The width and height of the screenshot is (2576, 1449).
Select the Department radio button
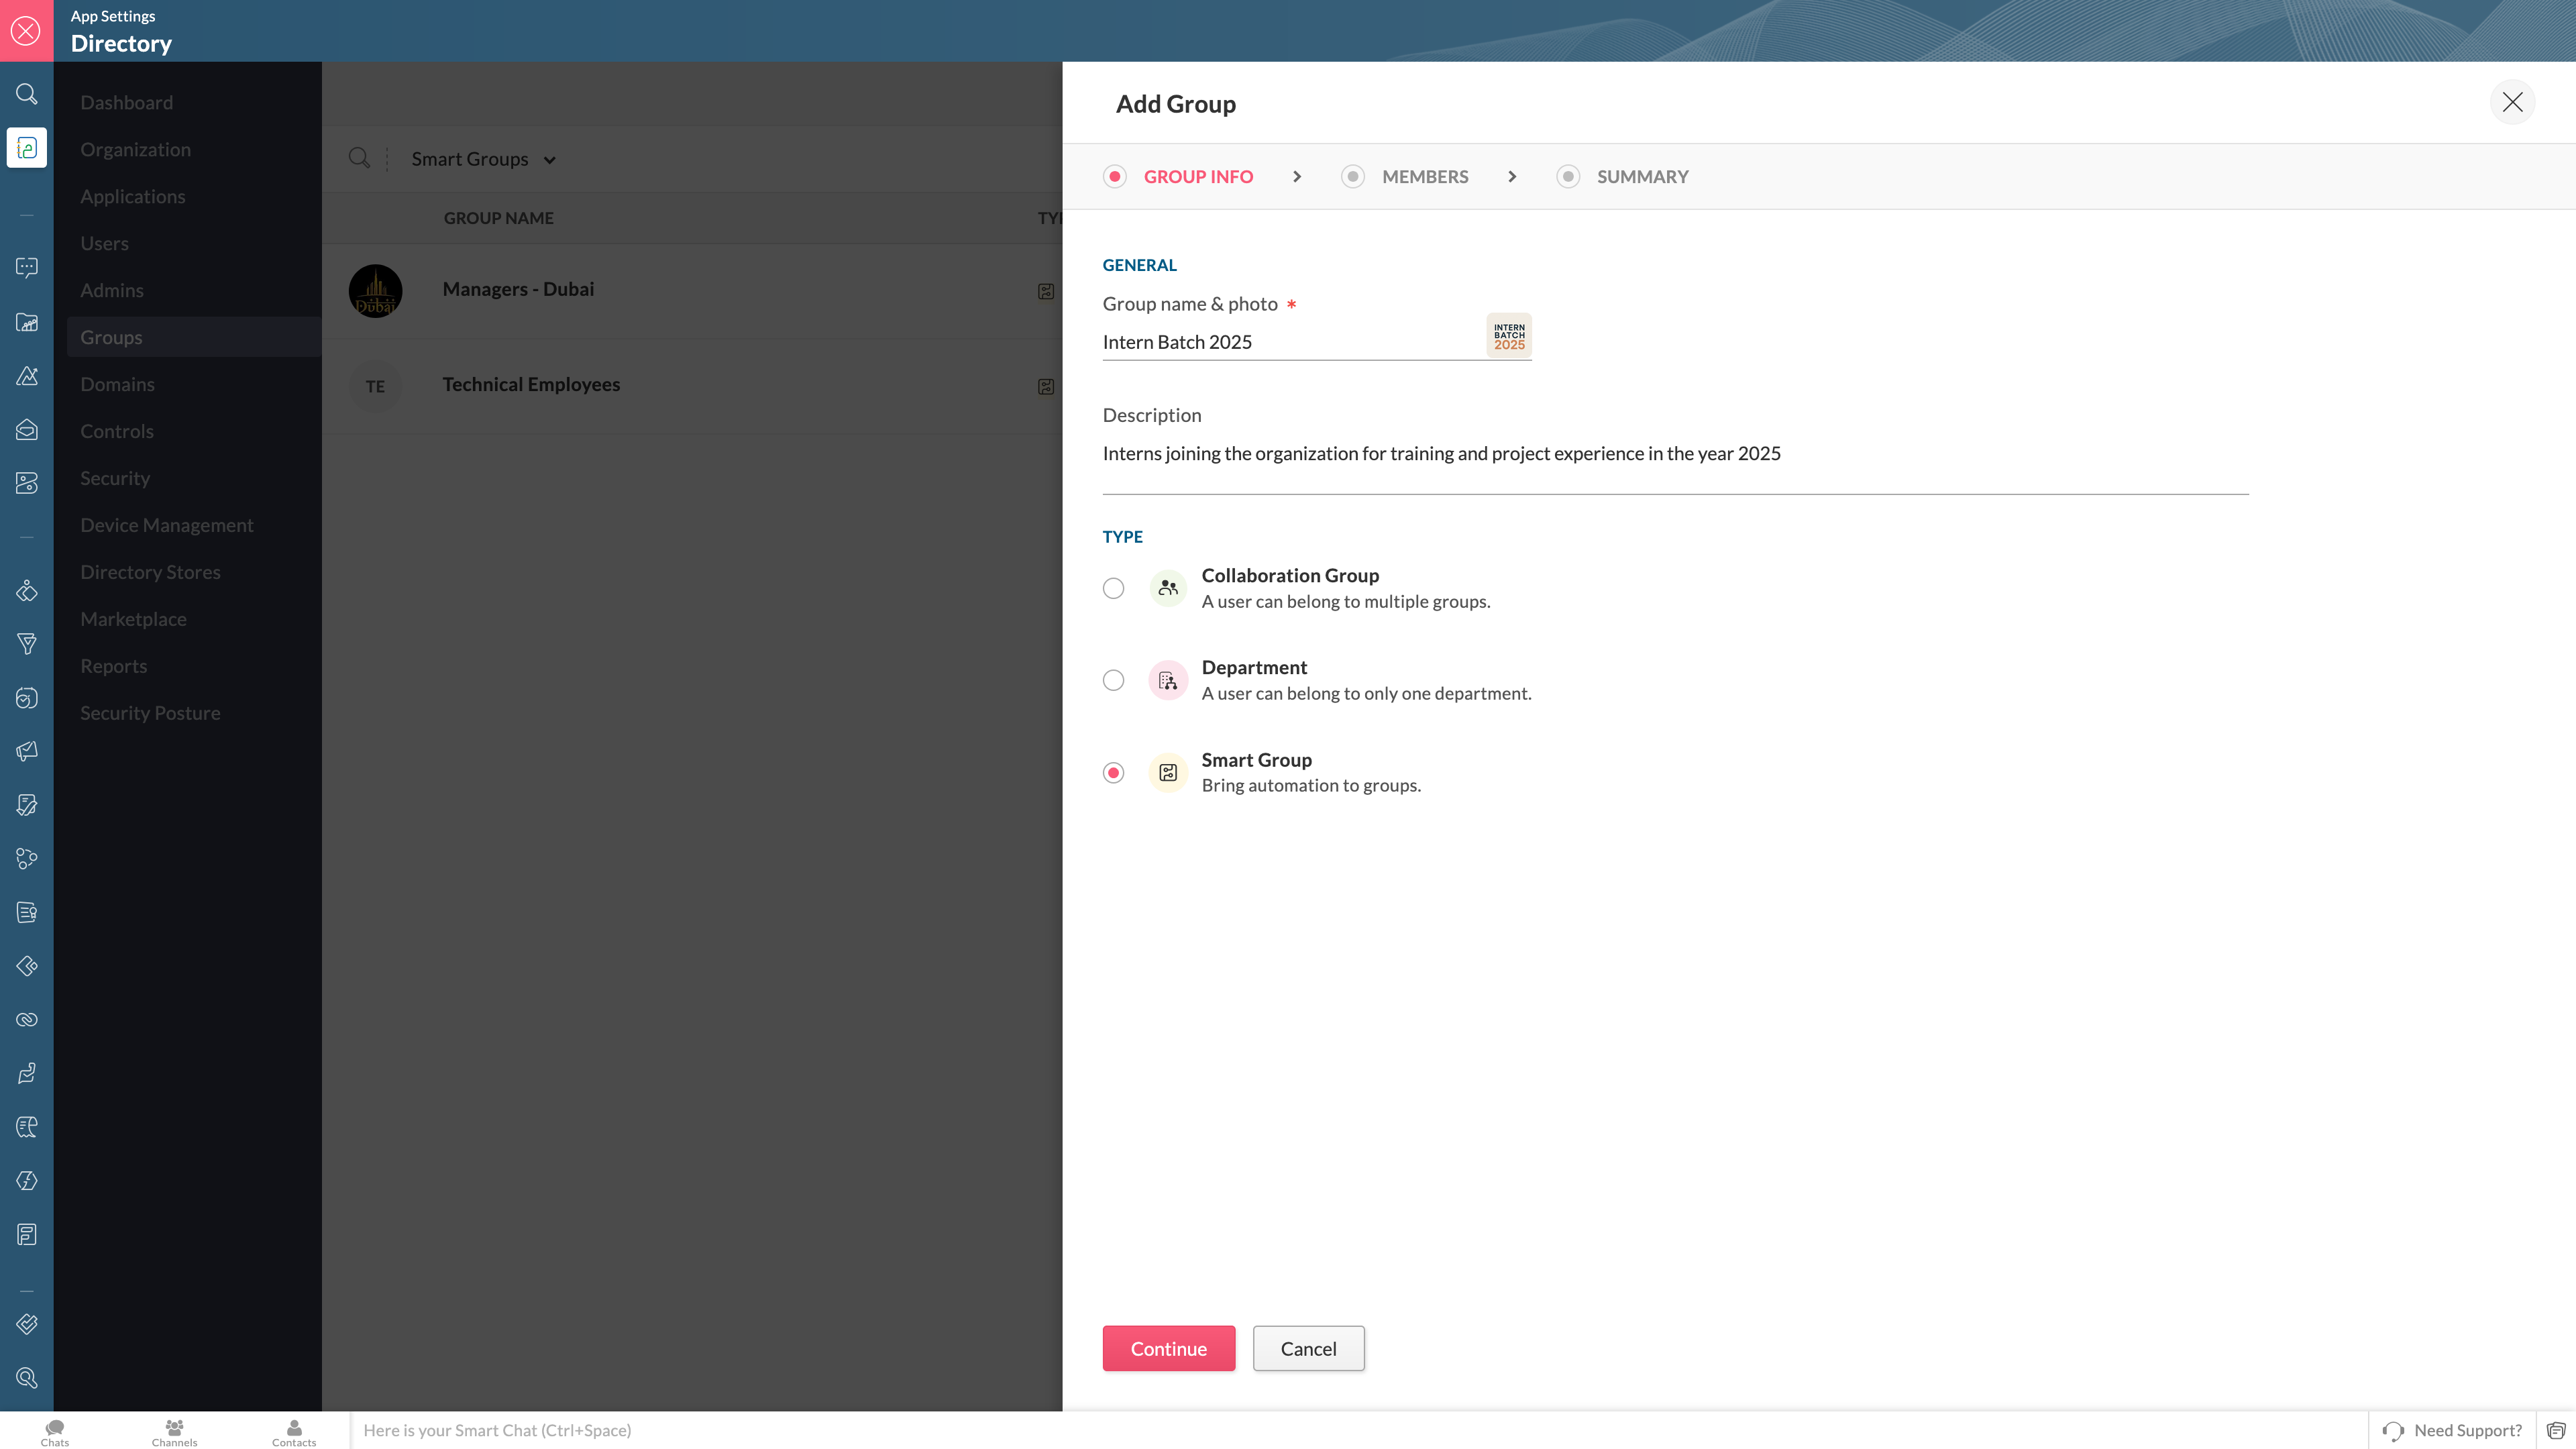click(1113, 680)
